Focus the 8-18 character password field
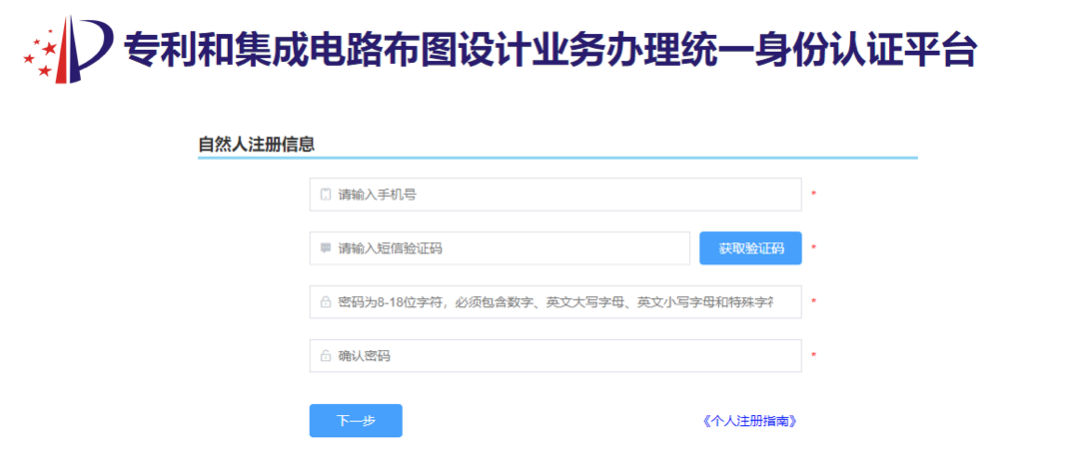 556,302
